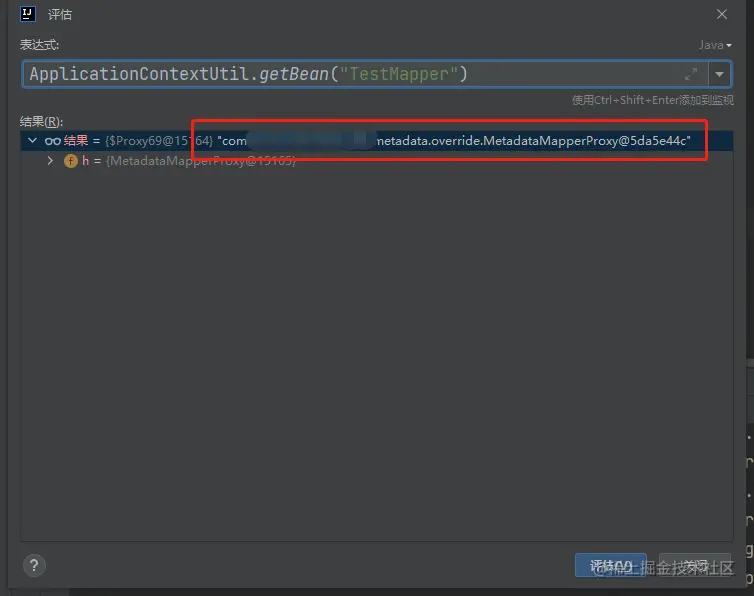This screenshot has width=754, height=596.
Task: Select the h = MetadataMapperProxy row
Action: pos(377,161)
